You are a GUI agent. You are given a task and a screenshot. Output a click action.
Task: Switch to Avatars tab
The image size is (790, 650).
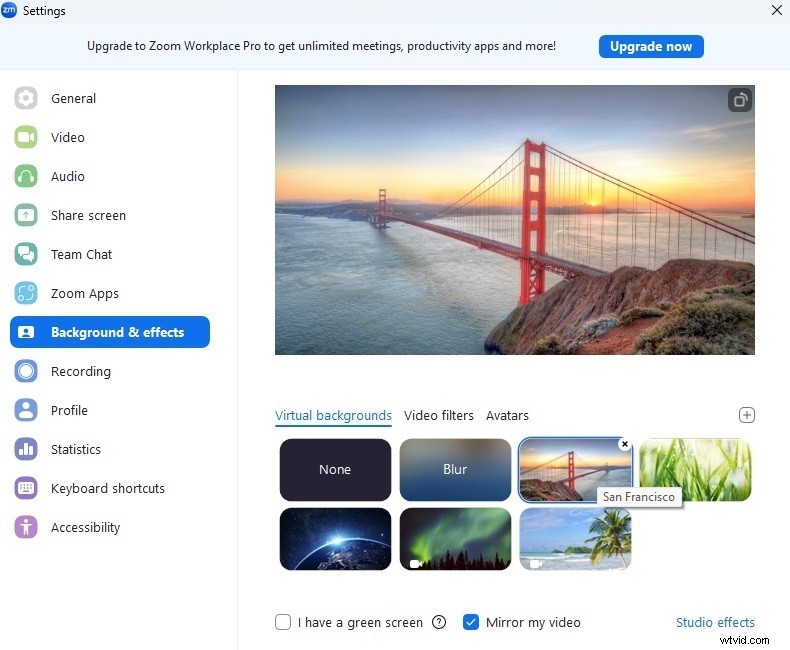tap(507, 415)
